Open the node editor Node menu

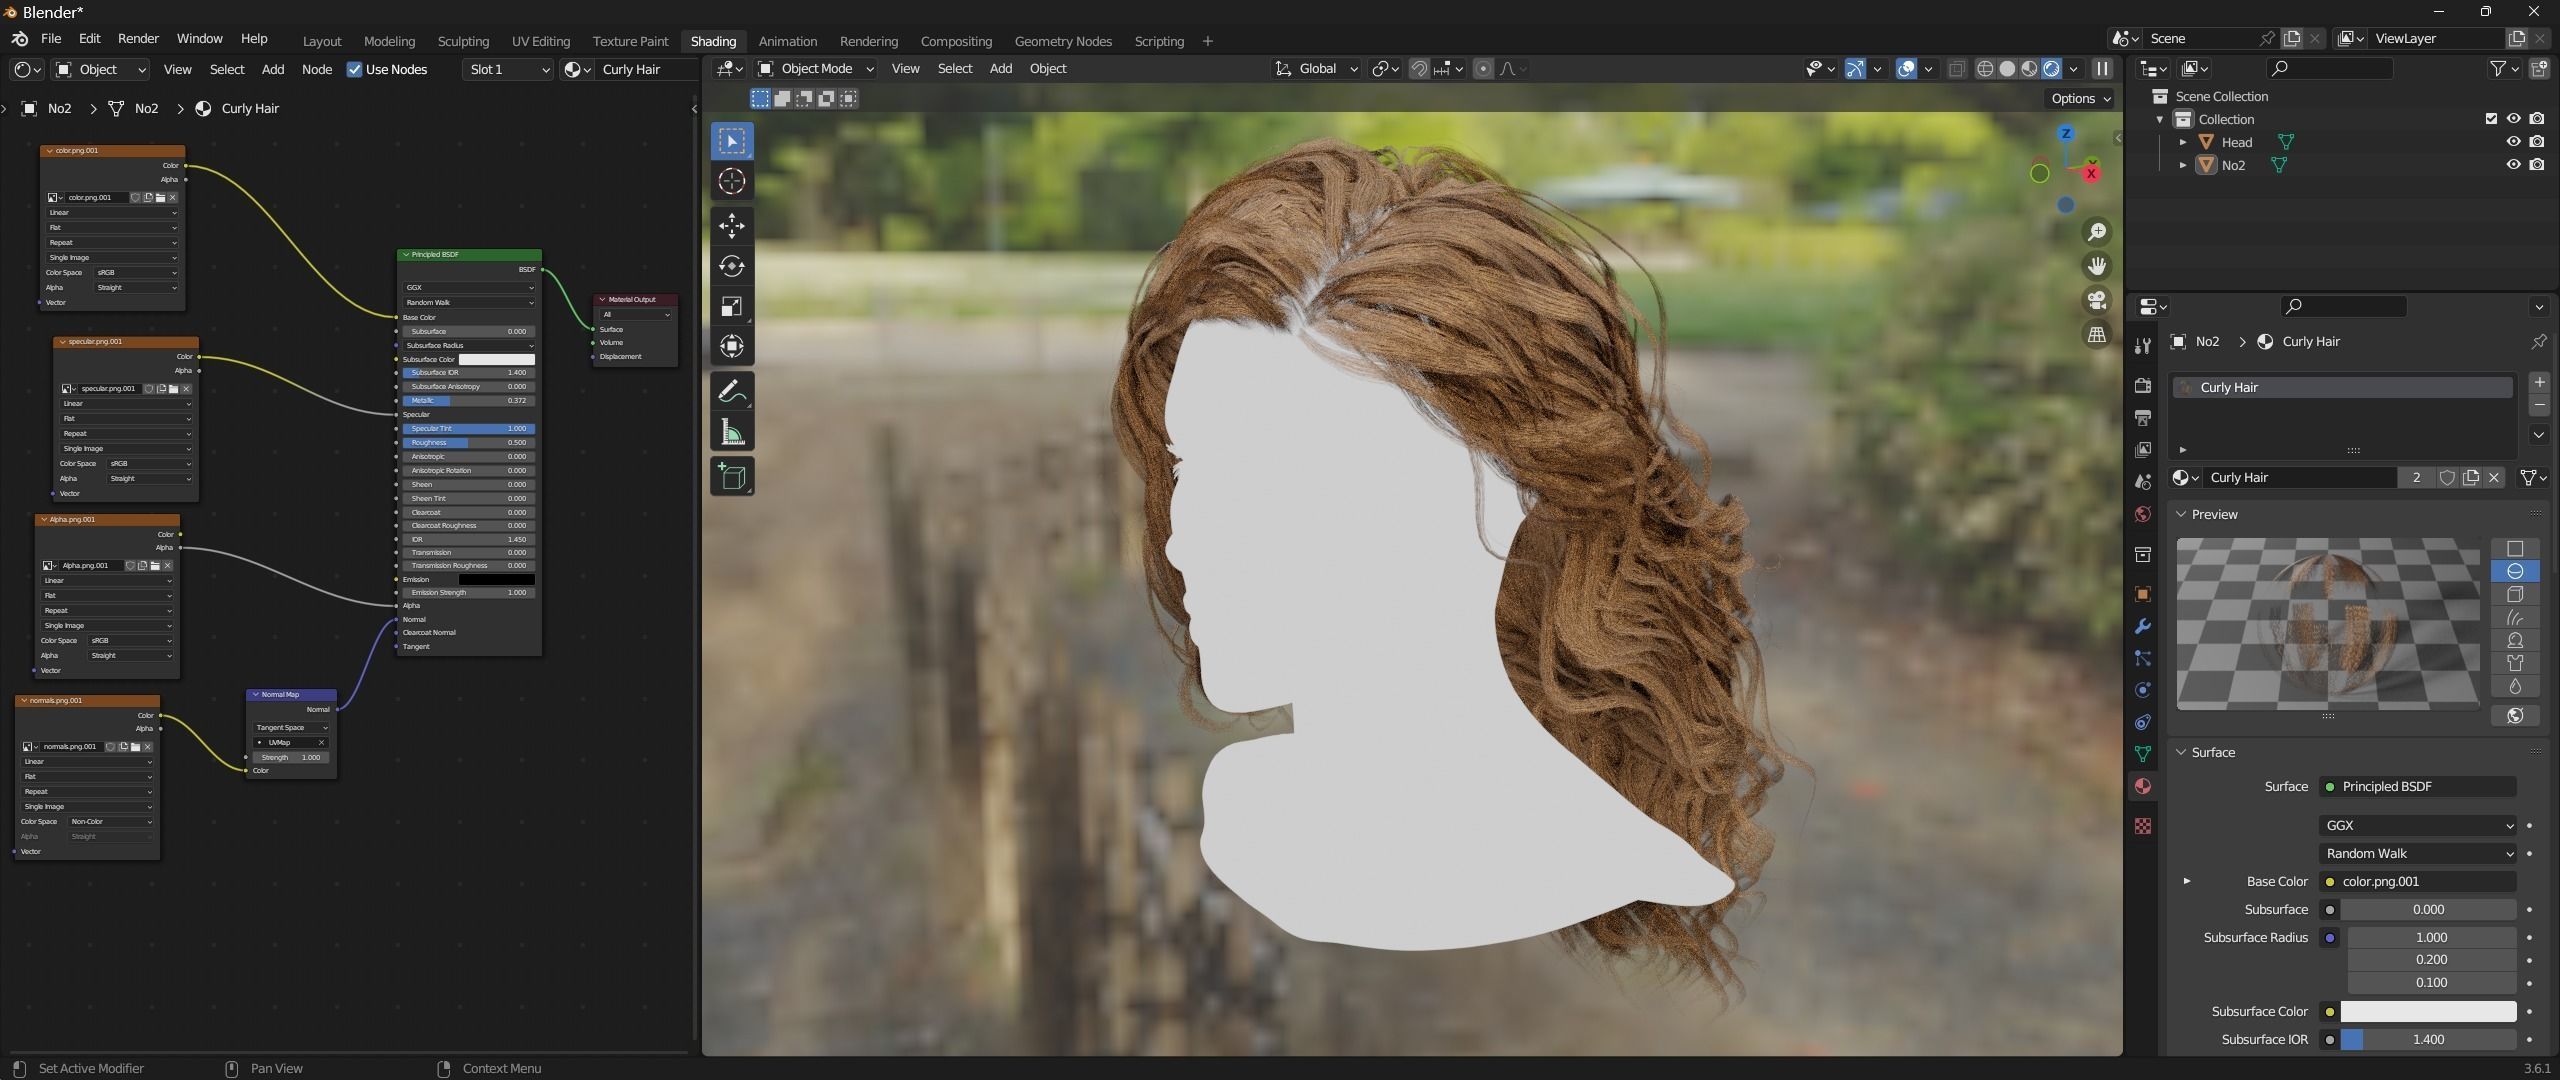pyautogui.click(x=317, y=69)
